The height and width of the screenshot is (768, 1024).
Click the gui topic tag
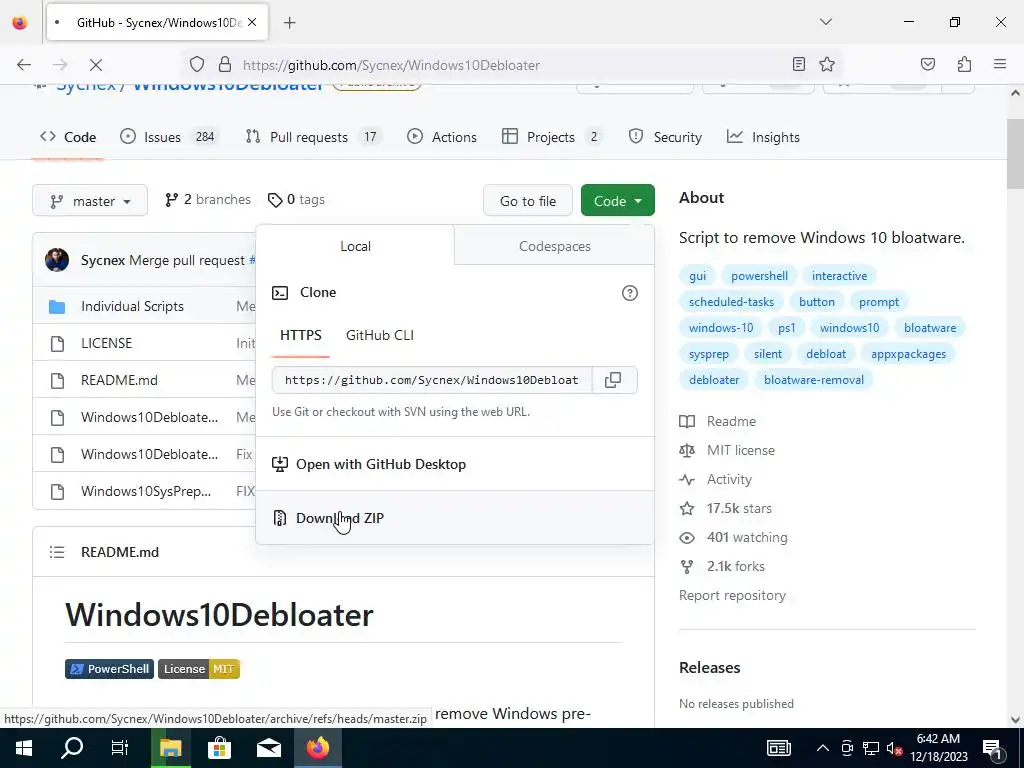(x=697, y=276)
